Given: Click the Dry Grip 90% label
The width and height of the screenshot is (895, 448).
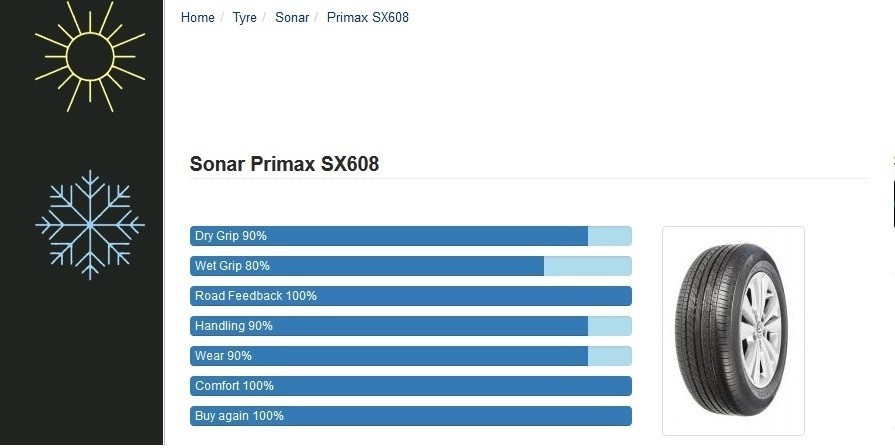Looking at the screenshot, I should tap(231, 236).
